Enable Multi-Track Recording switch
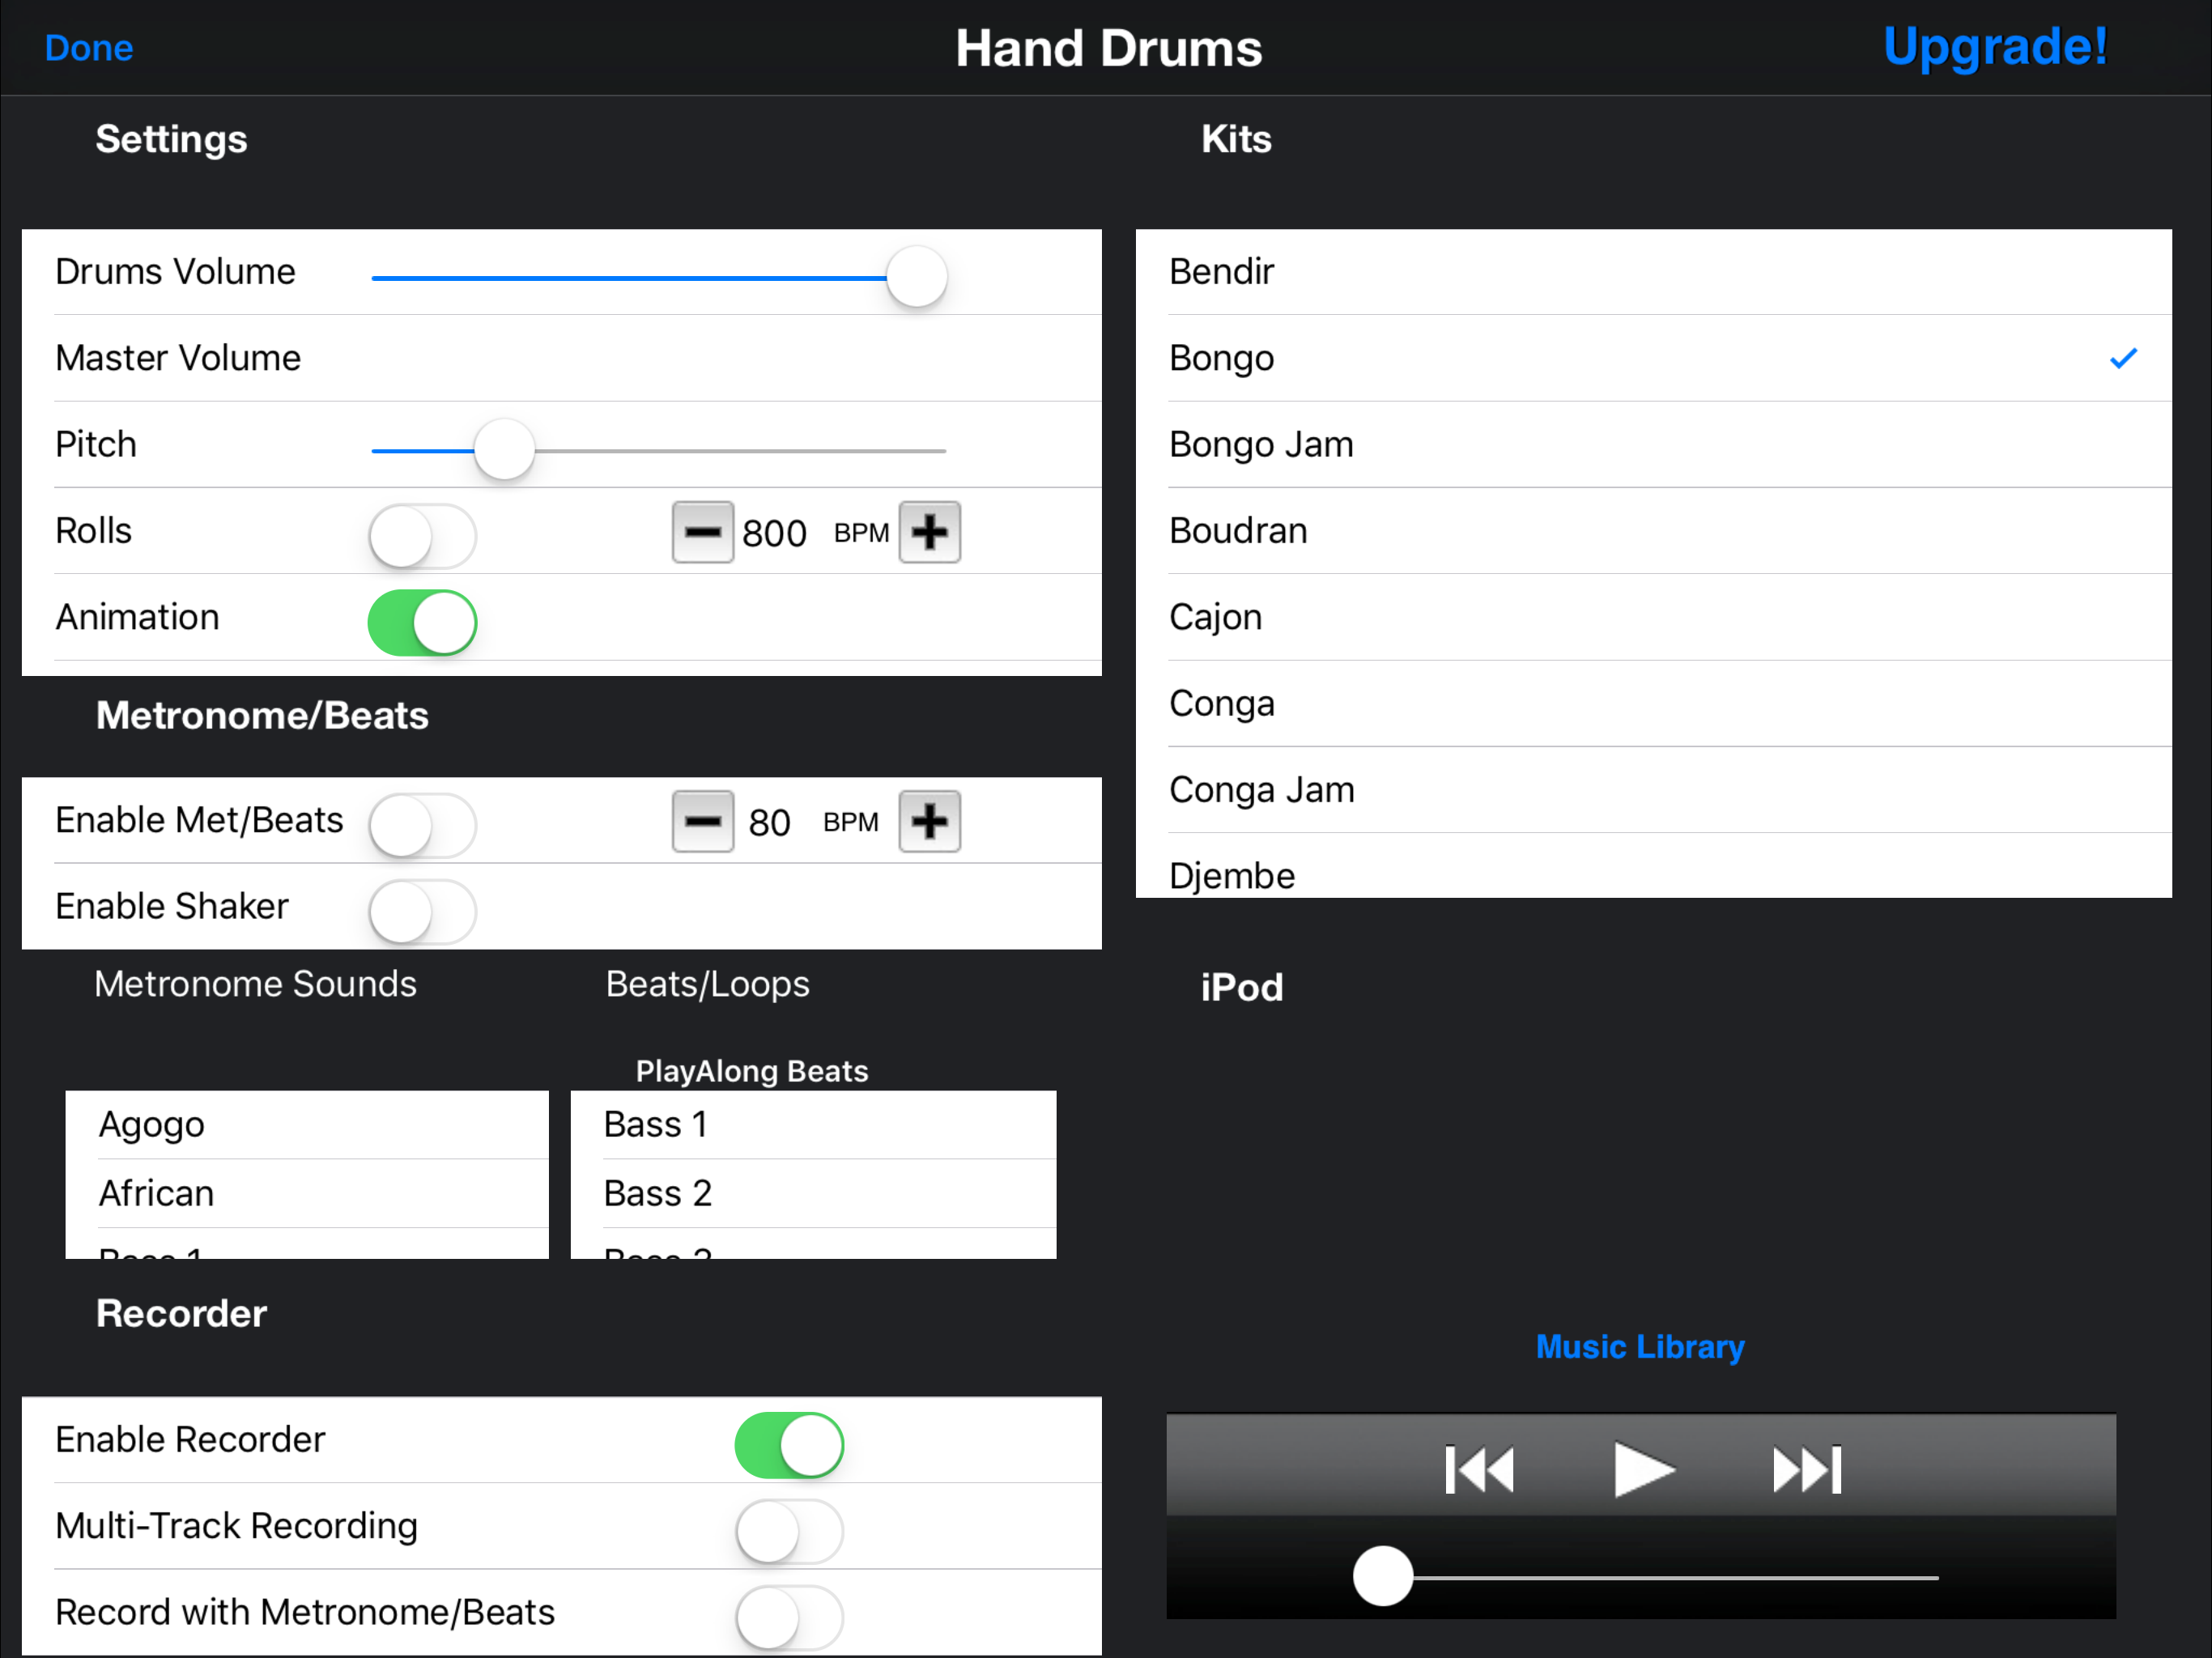This screenshot has width=2212, height=1658. point(789,1531)
